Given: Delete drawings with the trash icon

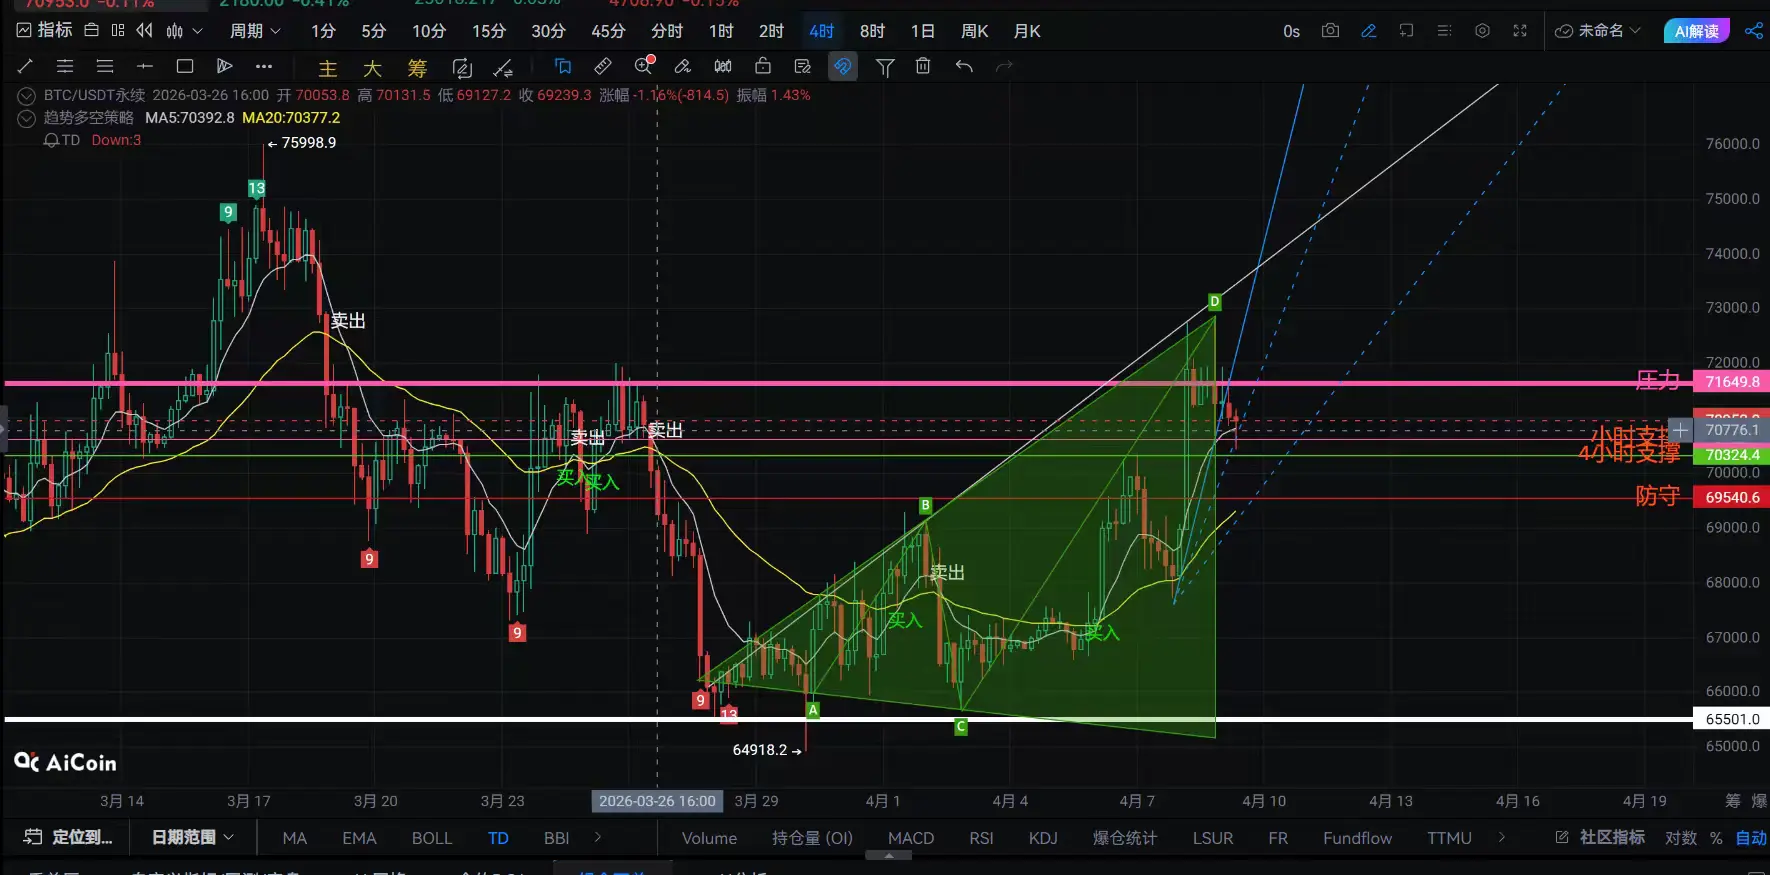Looking at the screenshot, I should click(x=923, y=66).
